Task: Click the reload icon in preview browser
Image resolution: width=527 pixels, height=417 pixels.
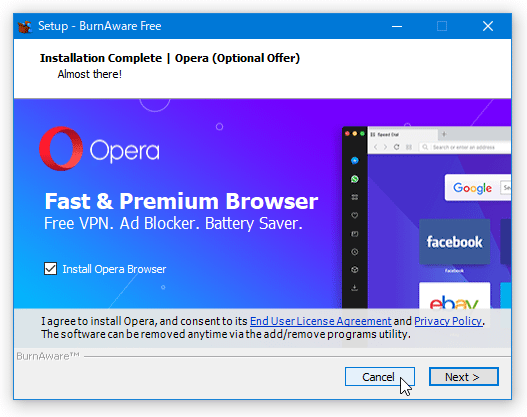Action: tap(397, 147)
